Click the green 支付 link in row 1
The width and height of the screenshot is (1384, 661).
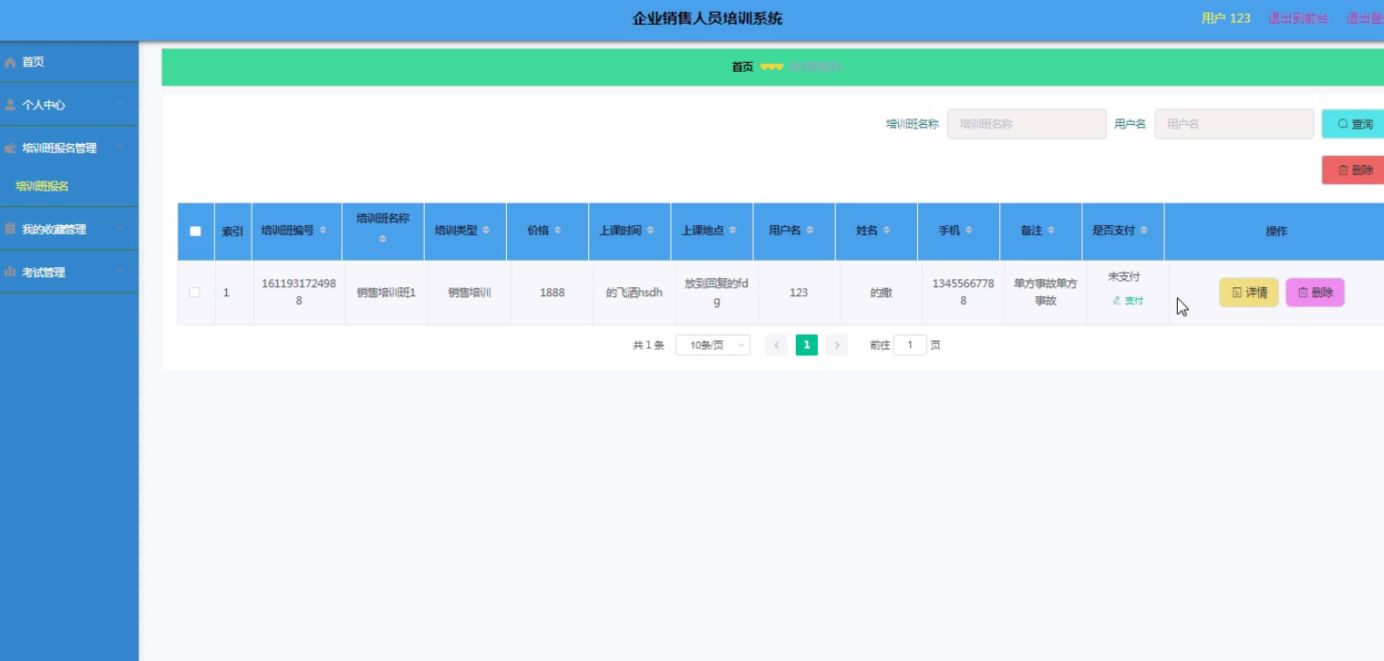(x=1127, y=300)
